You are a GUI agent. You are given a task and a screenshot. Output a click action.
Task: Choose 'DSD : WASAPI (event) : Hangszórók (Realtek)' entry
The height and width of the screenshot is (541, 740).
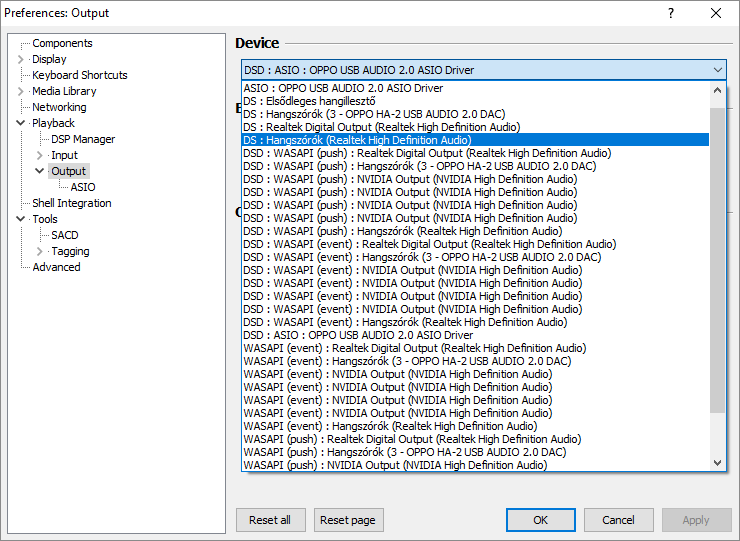[x=475, y=322]
